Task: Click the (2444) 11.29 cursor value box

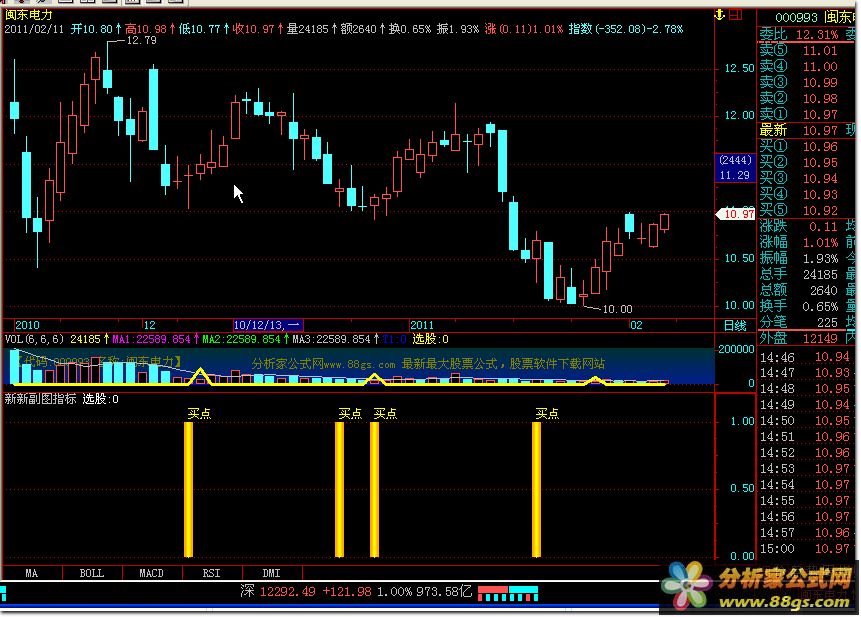Action: 735,167
